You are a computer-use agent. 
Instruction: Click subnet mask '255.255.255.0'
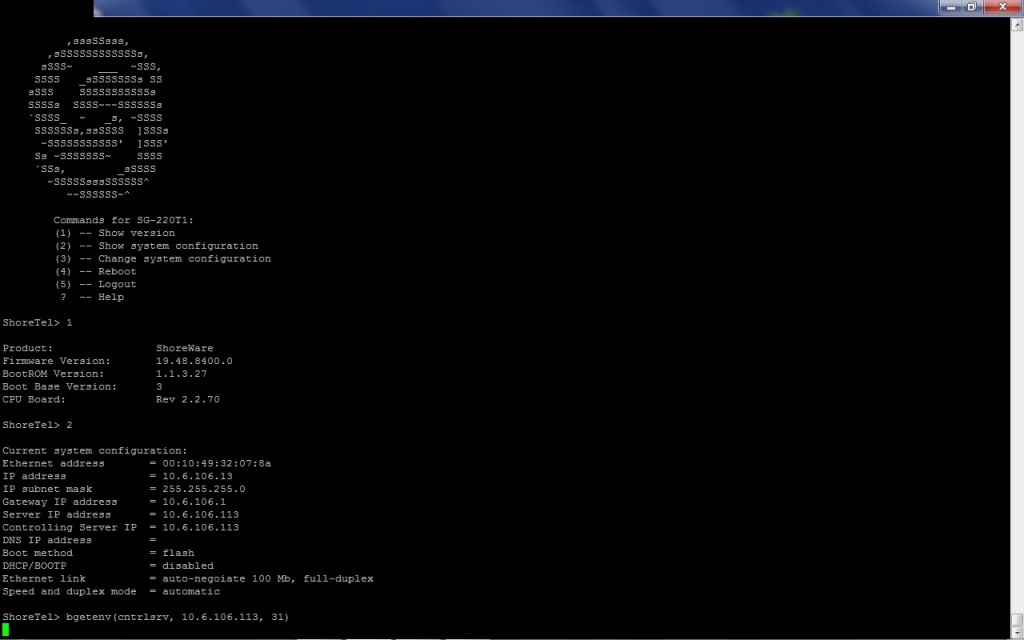204,489
